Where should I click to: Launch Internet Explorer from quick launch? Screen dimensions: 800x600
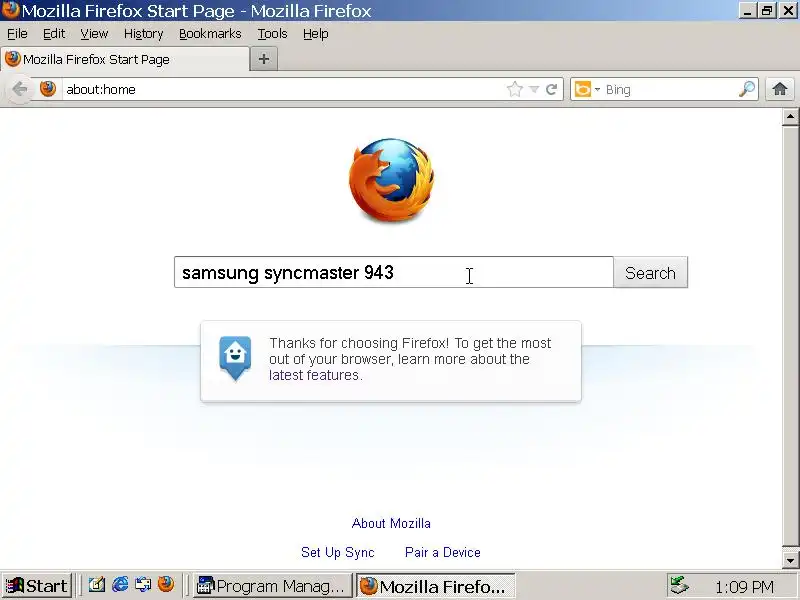[120, 584]
